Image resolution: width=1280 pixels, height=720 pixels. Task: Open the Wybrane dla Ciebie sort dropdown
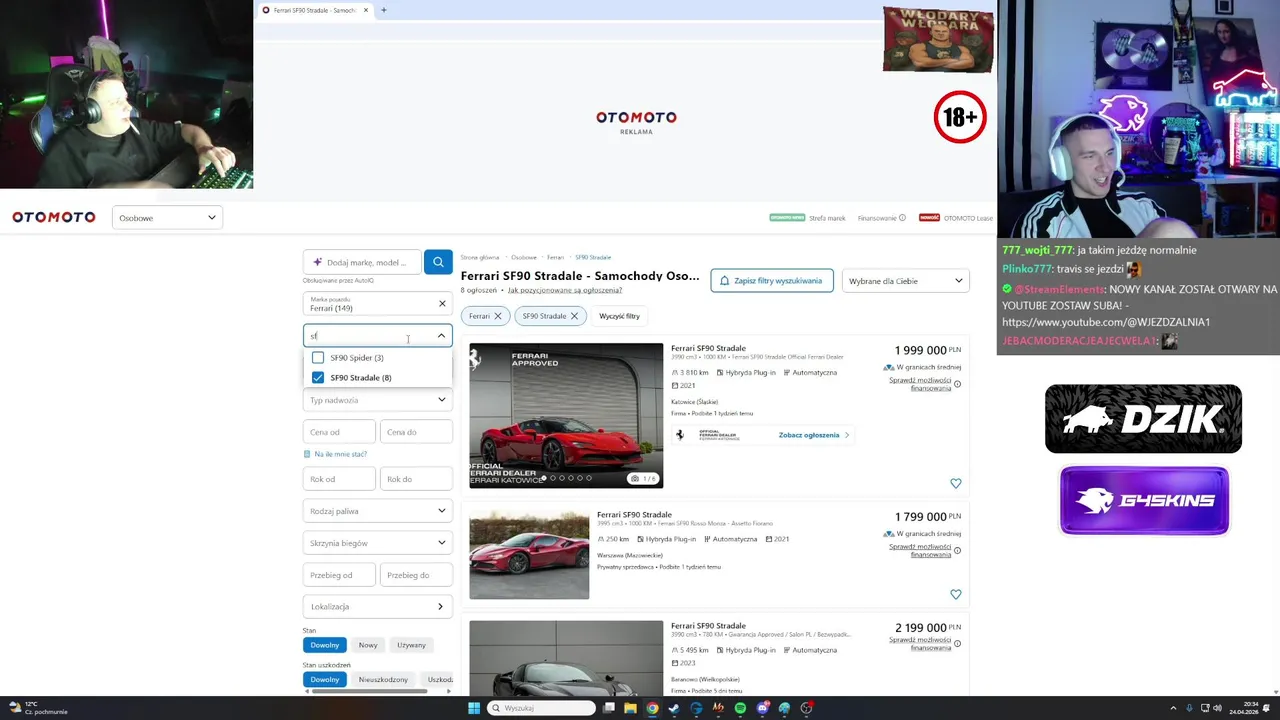click(x=906, y=281)
